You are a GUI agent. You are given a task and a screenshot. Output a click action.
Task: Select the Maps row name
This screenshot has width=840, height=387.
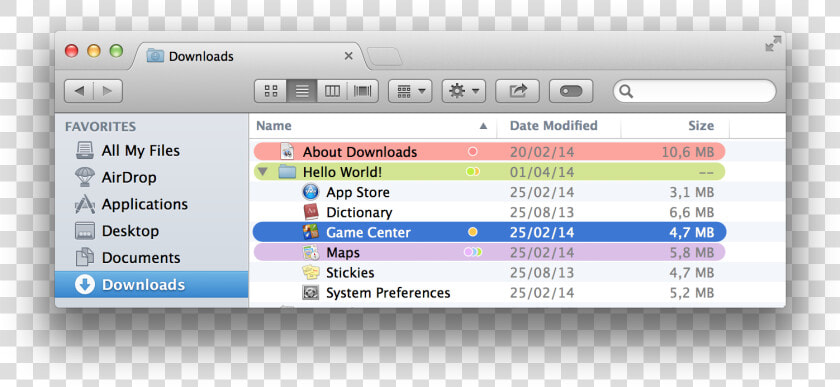343,252
